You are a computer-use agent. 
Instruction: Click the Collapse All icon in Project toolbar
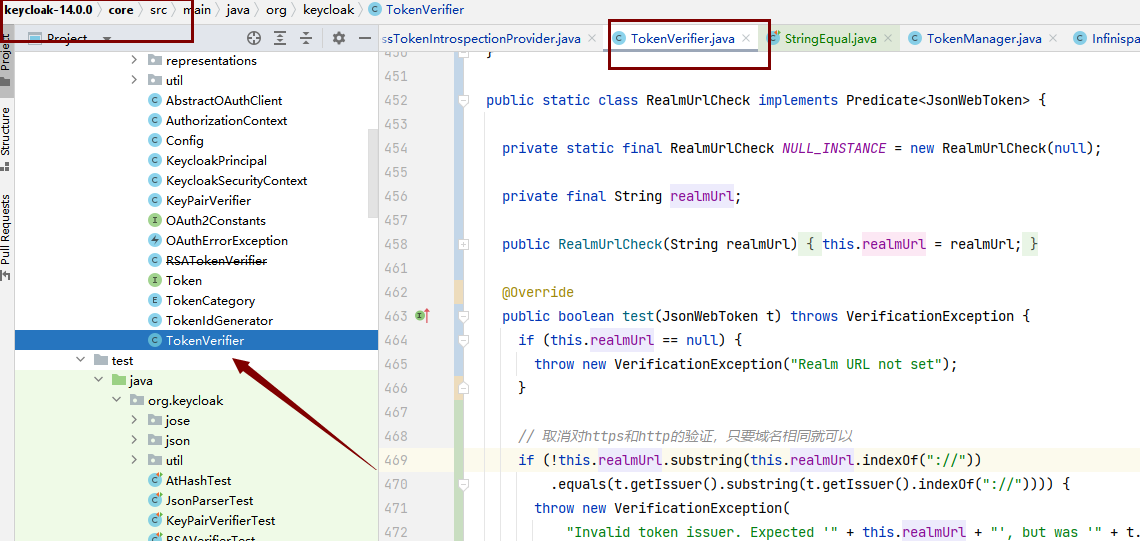[x=306, y=39]
